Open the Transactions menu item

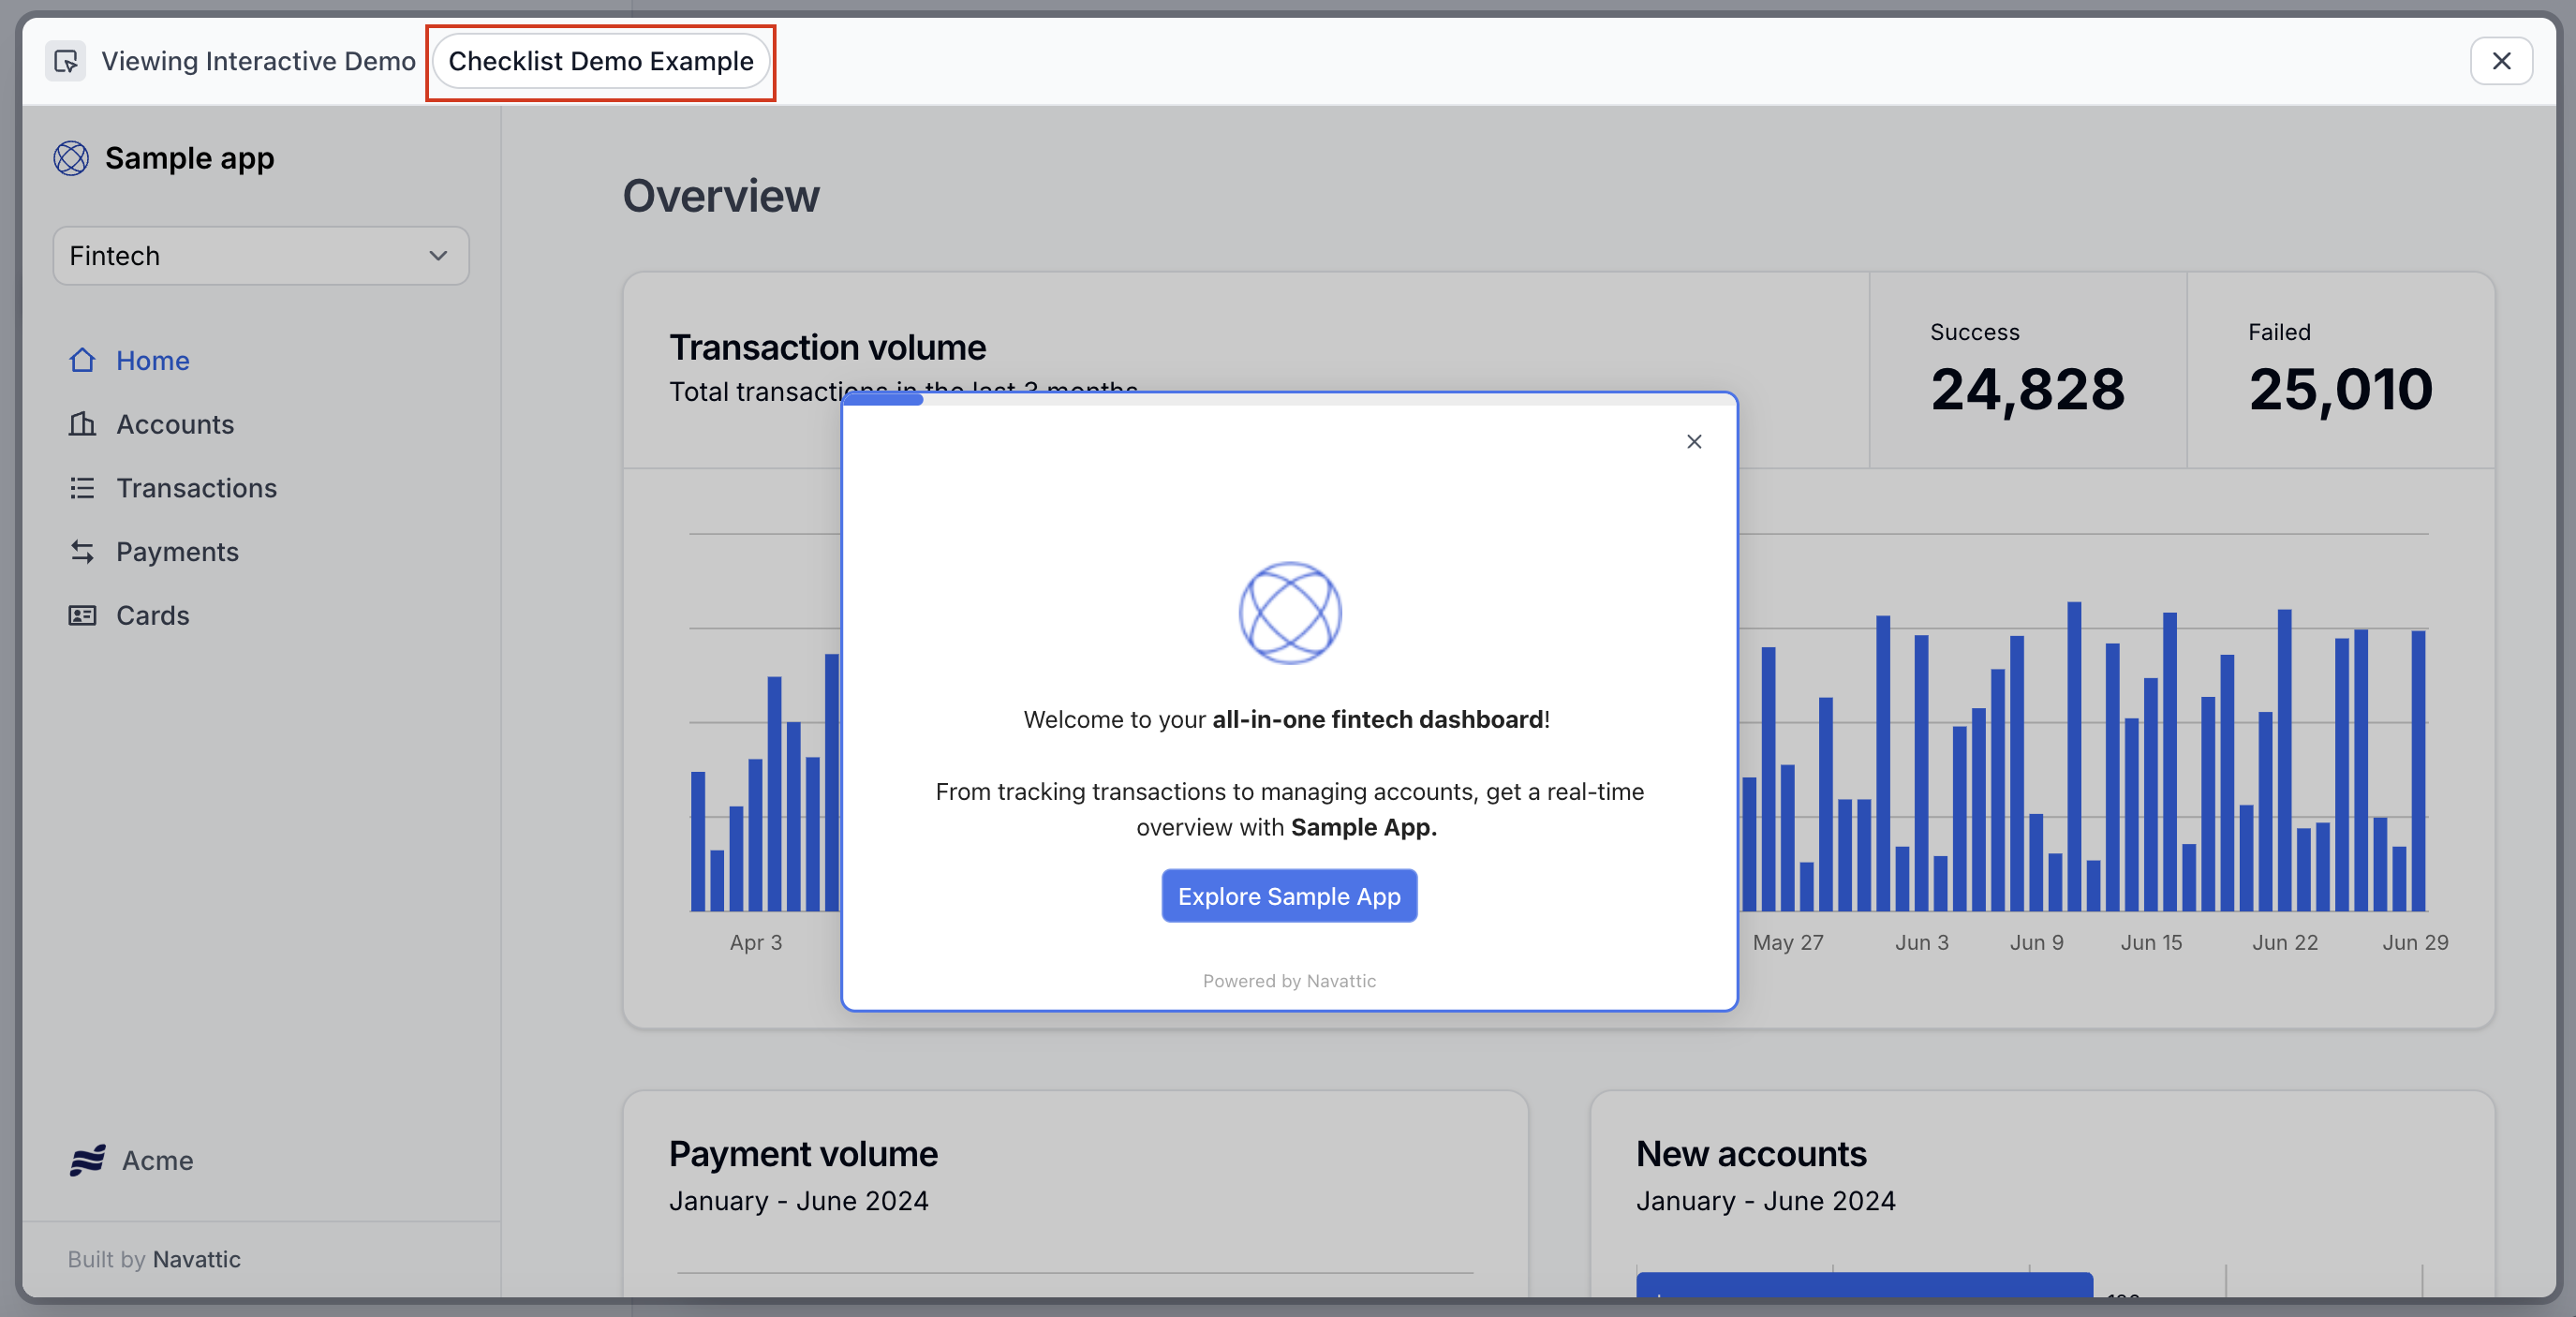tap(196, 488)
